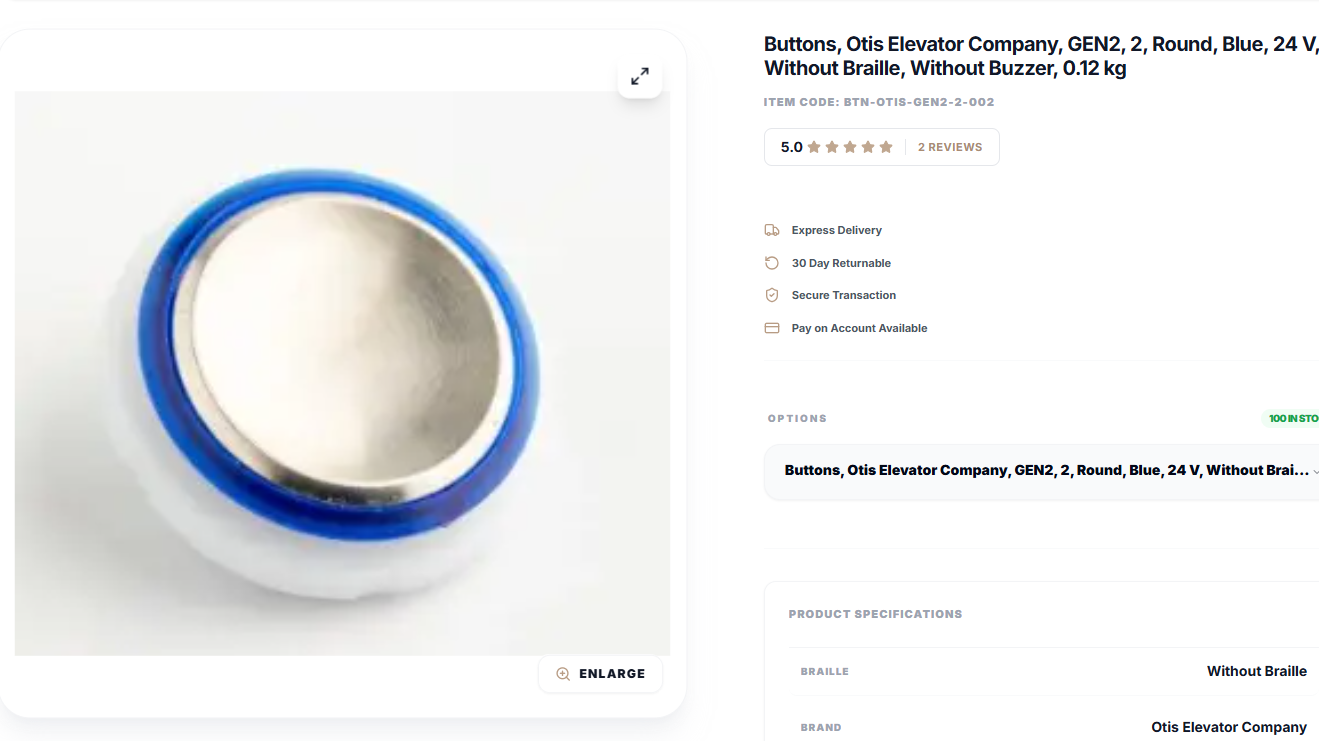Click the Without Braille specification value
This screenshot has height=741, width=1319.
[1256, 671]
